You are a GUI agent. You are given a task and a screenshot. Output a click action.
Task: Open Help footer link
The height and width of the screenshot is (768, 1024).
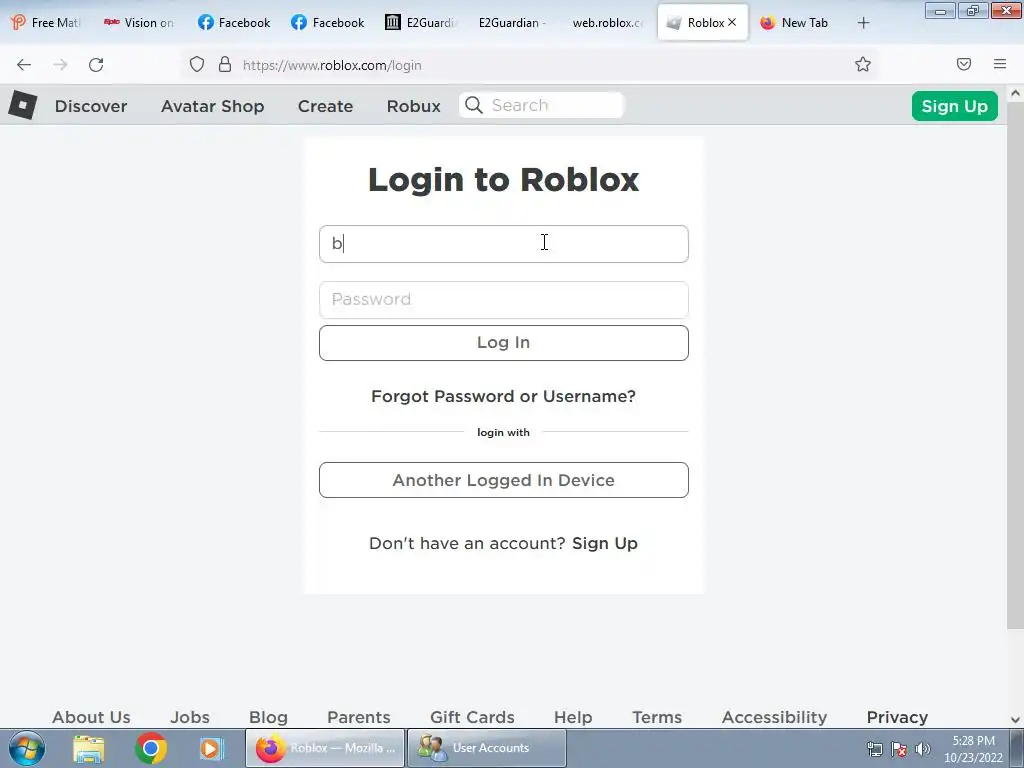pos(573,717)
